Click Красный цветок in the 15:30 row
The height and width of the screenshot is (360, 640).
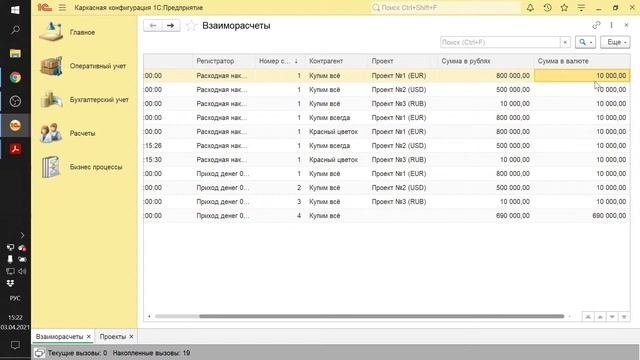click(333, 160)
